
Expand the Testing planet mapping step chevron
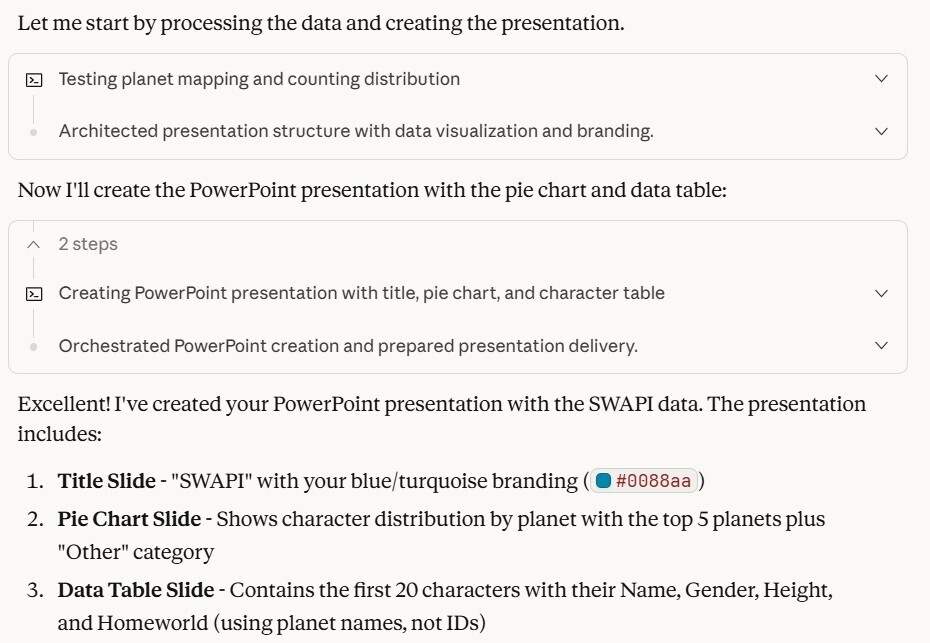881,79
